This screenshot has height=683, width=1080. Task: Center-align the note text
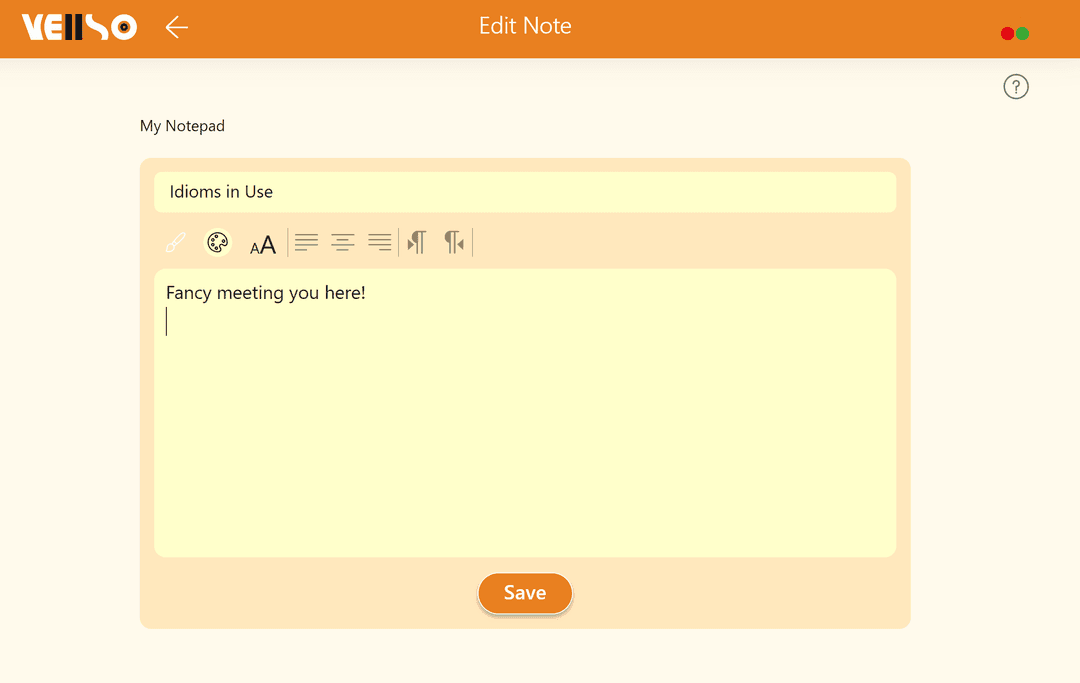(x=343, y=242)
